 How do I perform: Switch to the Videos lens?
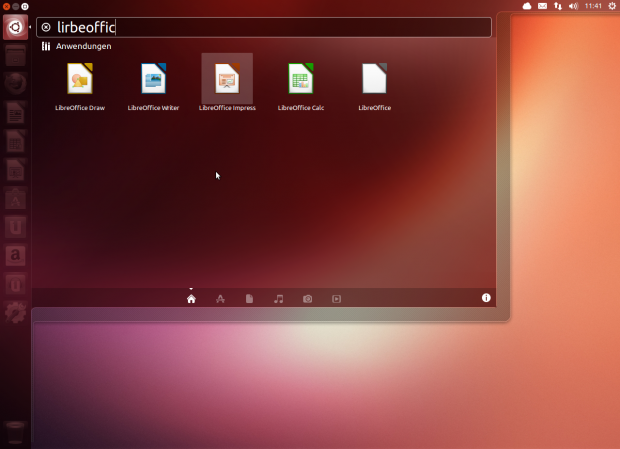click(x=336, y=299)
